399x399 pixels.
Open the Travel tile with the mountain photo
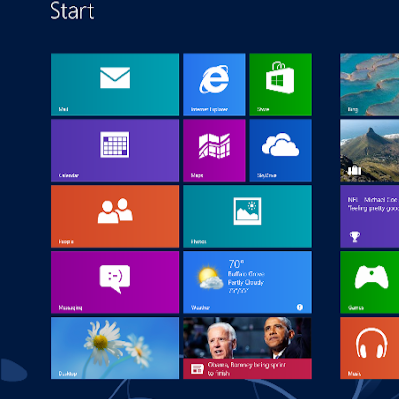coord(369,150)
